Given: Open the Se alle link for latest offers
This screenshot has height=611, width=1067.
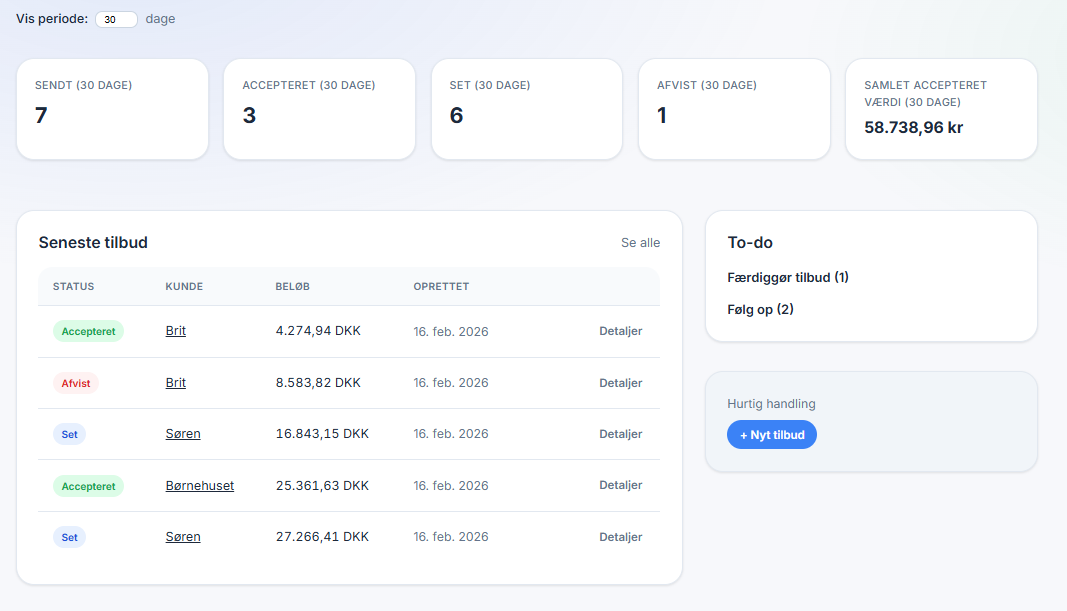Looking at the screenshot, I should pyautogui.click(x=640, y=243).
